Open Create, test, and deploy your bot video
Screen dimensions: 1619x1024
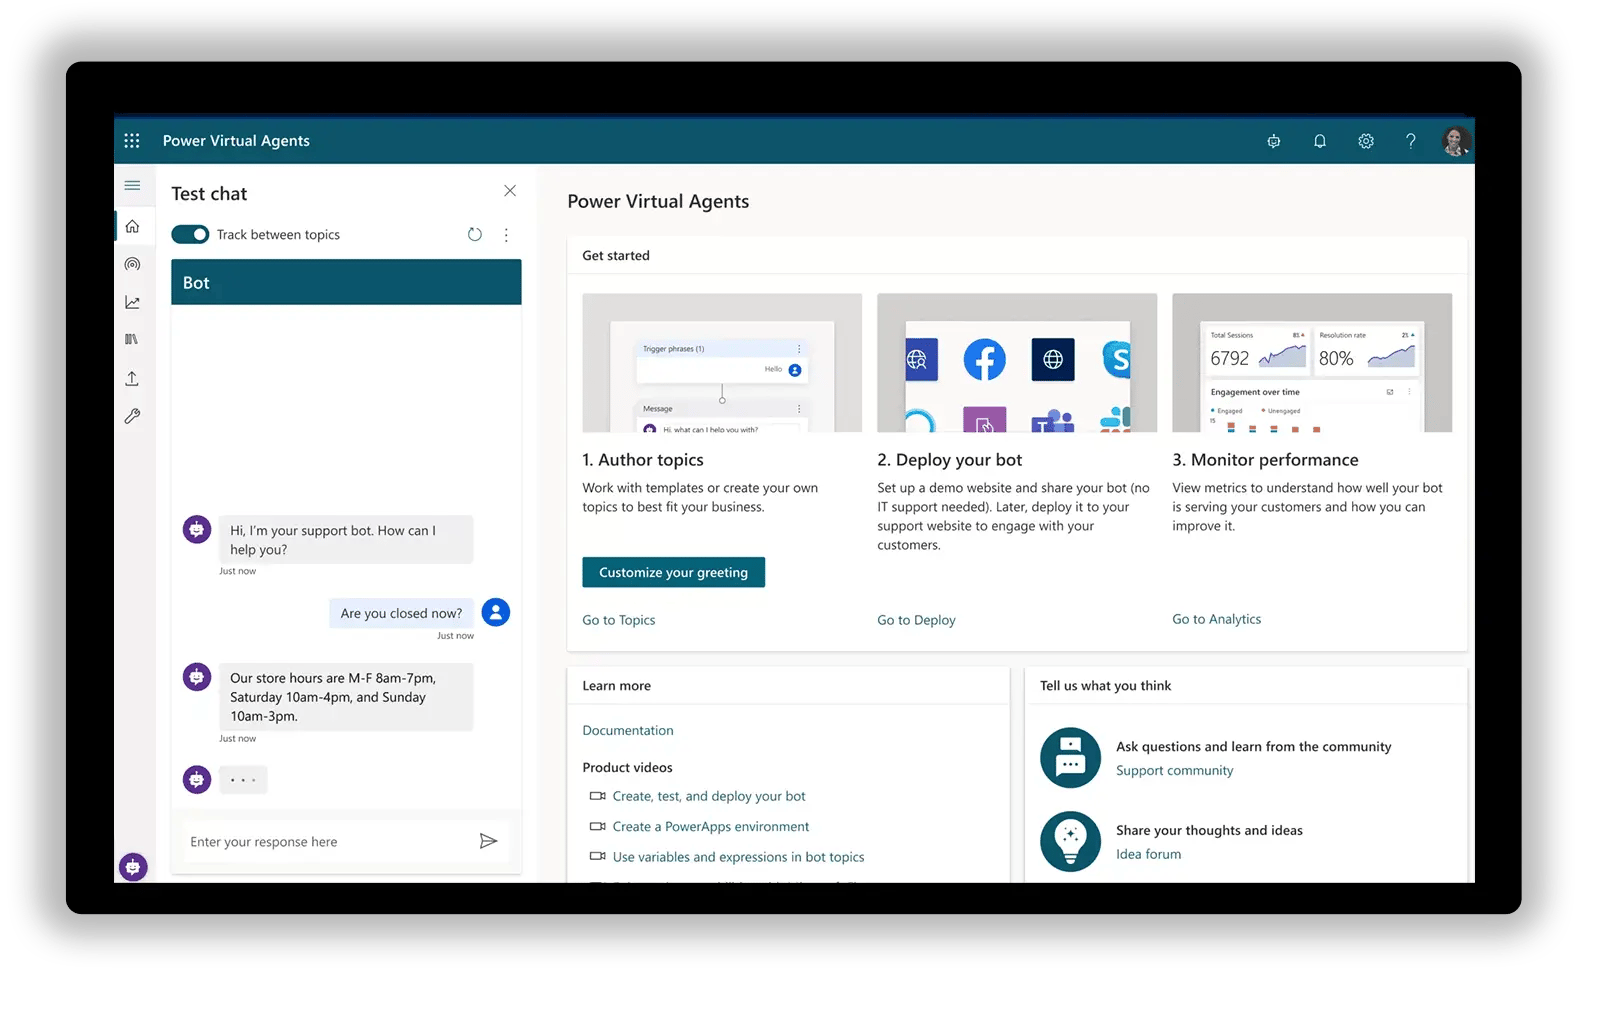pyautogui.click(x=709, y=796)
